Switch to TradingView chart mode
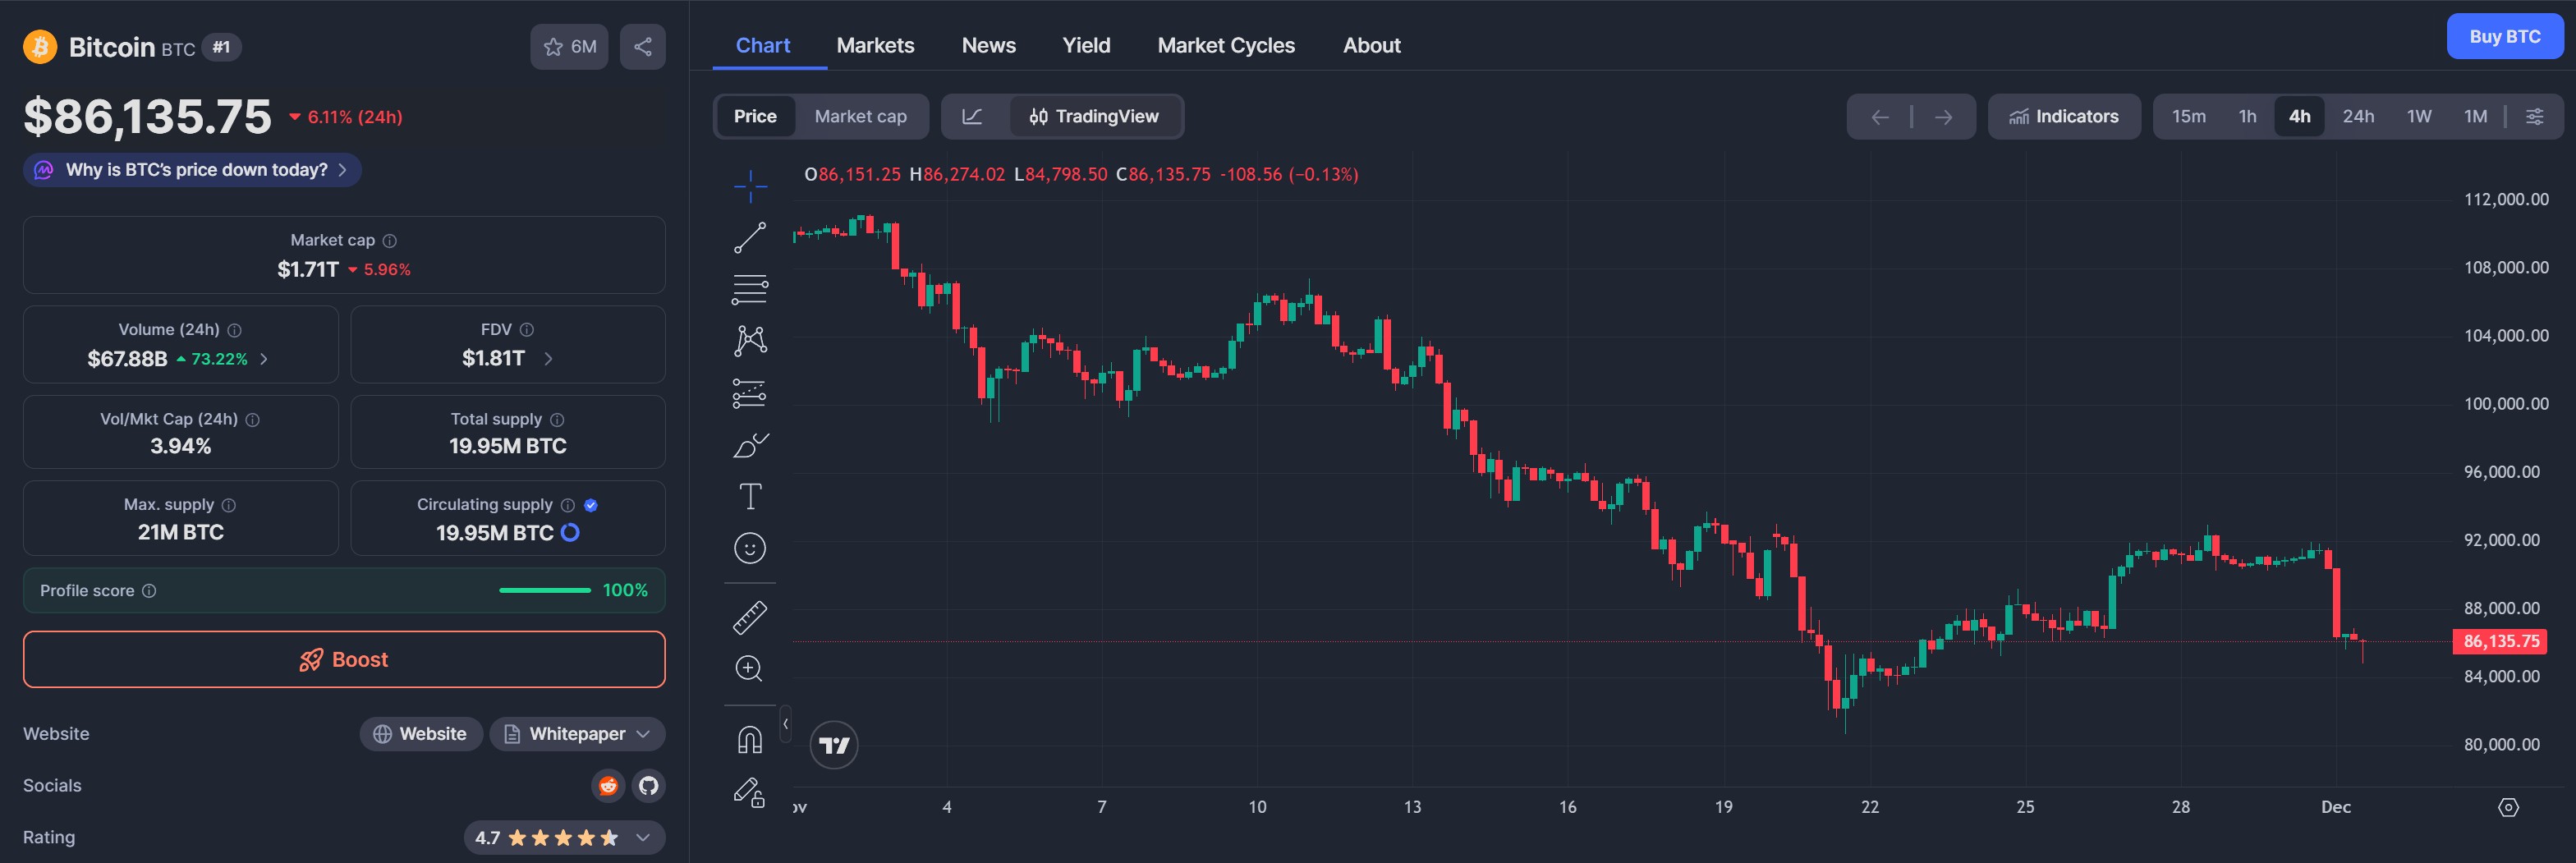Viewport: 2576px width, 863px height. point(1095,117)
